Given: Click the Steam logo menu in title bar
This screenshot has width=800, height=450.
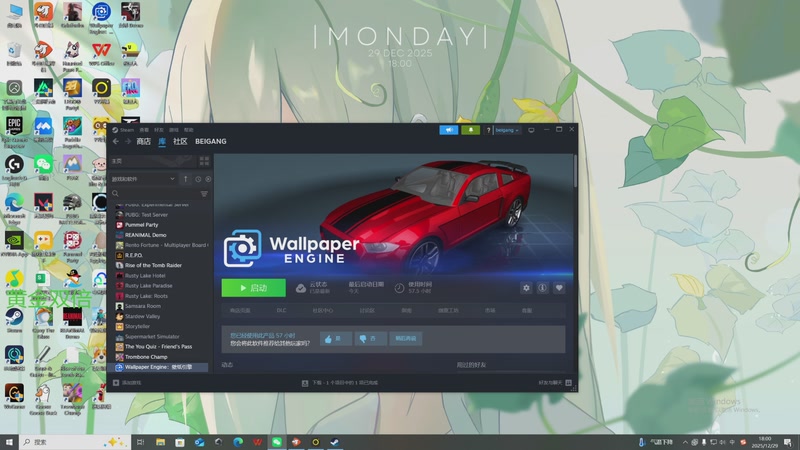Looking at the screenshot, I should point(123,130).
